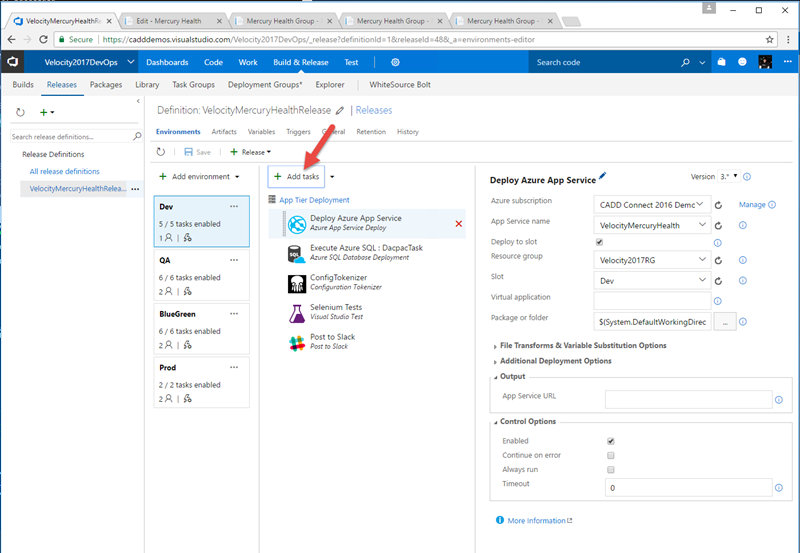
Task: Switch to the Triggers tab
Action: click(298, 132)
